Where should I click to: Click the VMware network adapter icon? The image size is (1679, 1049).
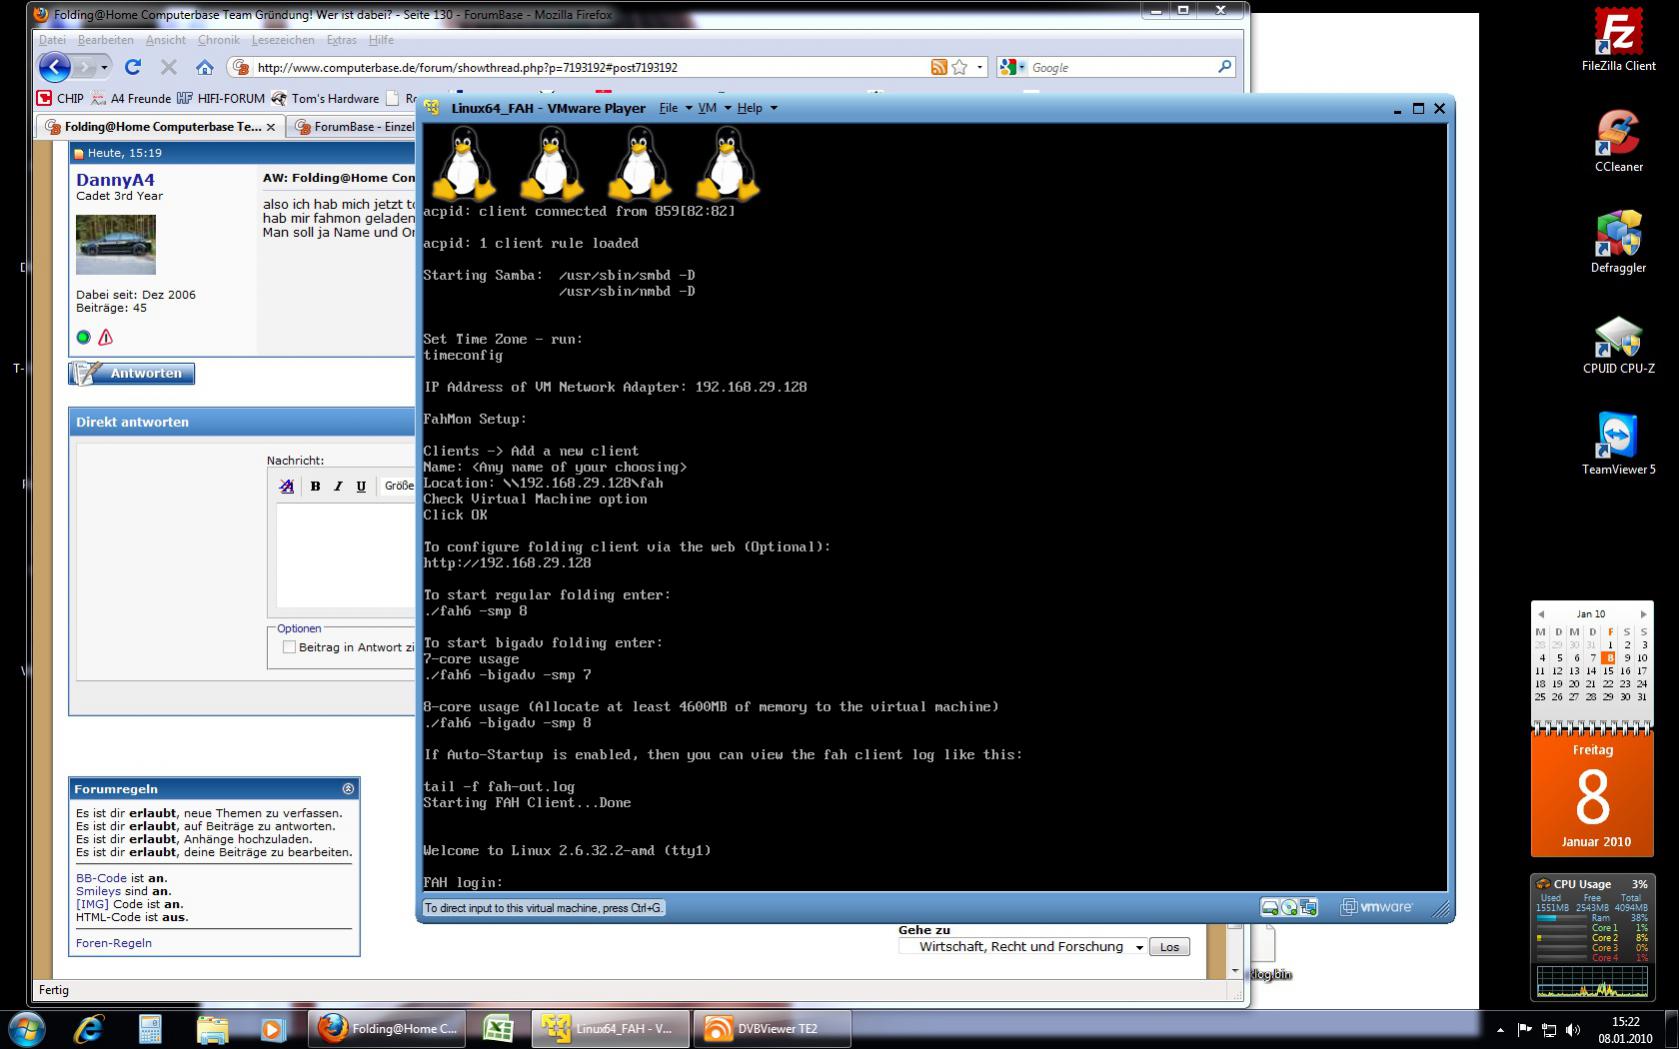point(1309,908)
